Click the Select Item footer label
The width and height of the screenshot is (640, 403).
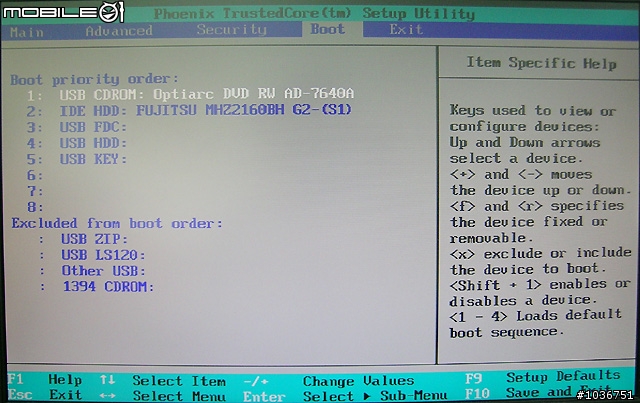coord(179,381)
